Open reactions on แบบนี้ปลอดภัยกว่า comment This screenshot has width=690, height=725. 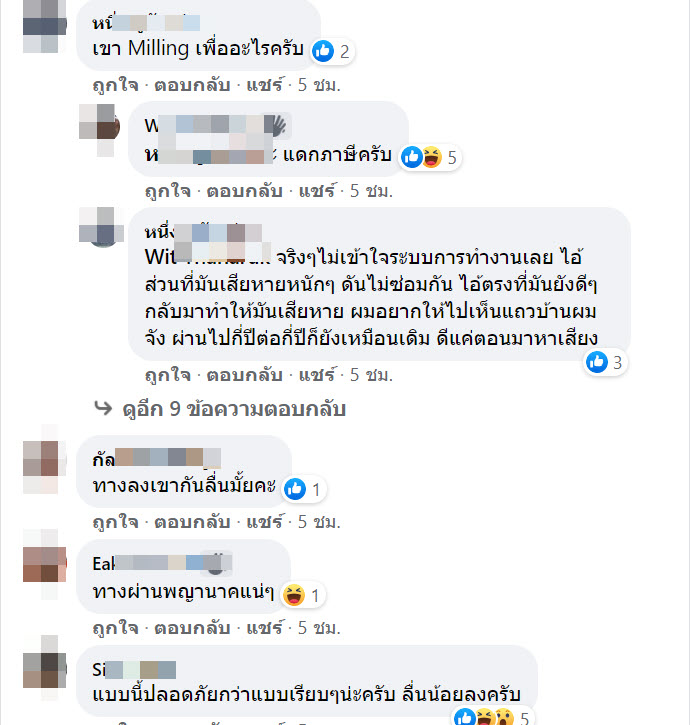[x=492, y=718]
